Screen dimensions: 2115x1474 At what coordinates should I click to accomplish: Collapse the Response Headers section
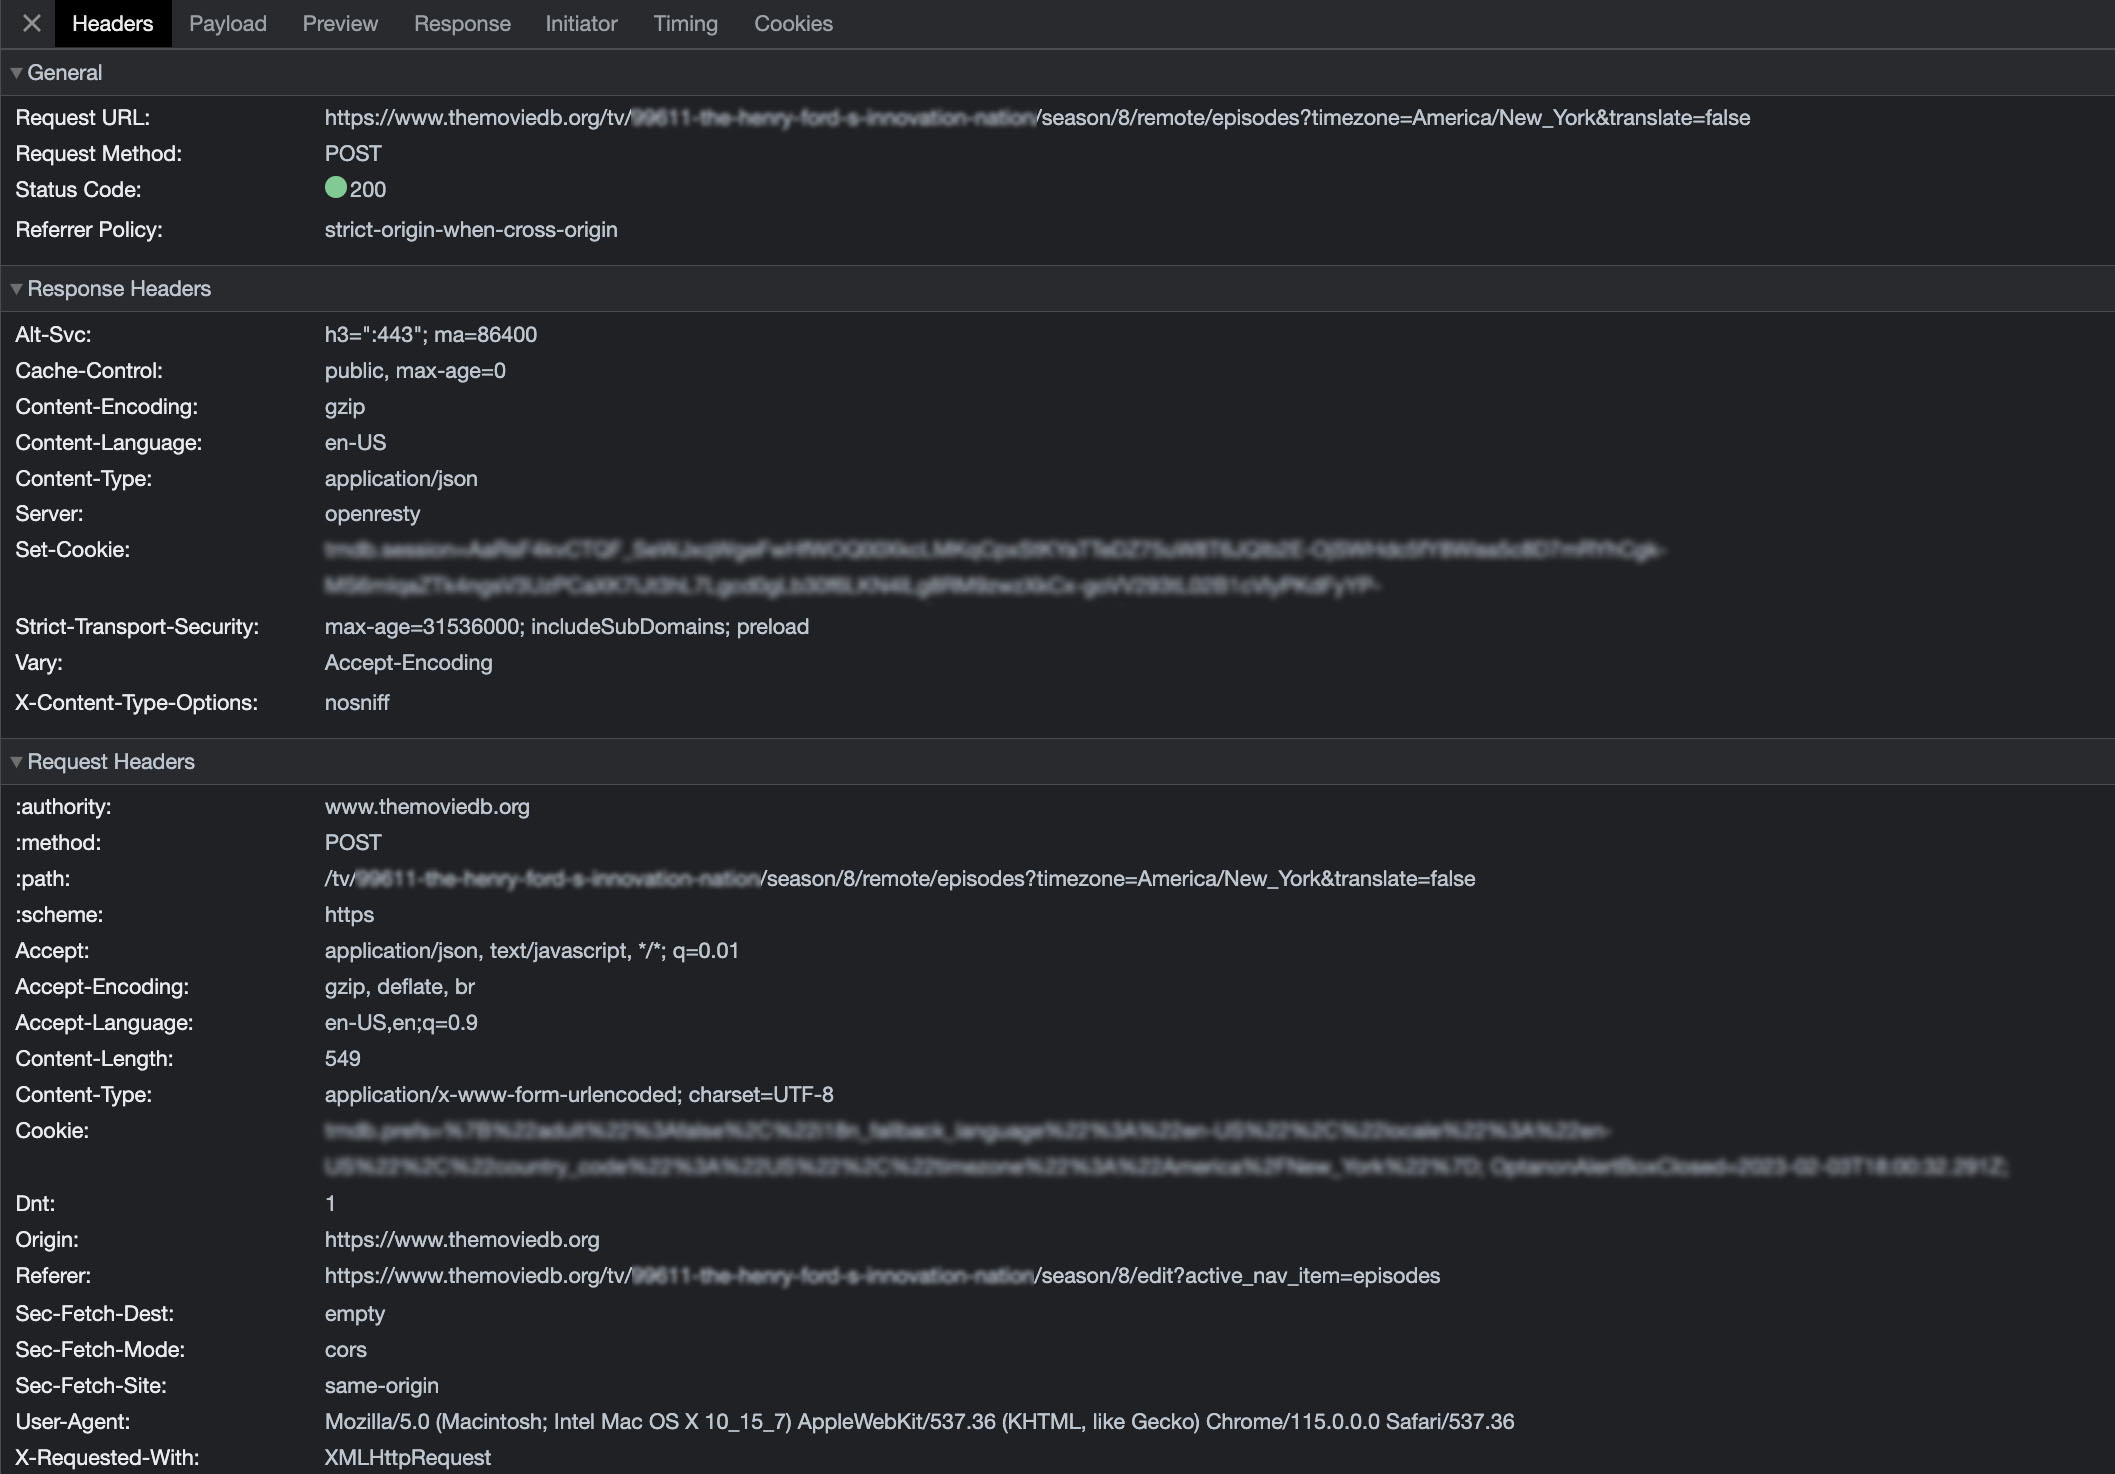click(15, 288)
